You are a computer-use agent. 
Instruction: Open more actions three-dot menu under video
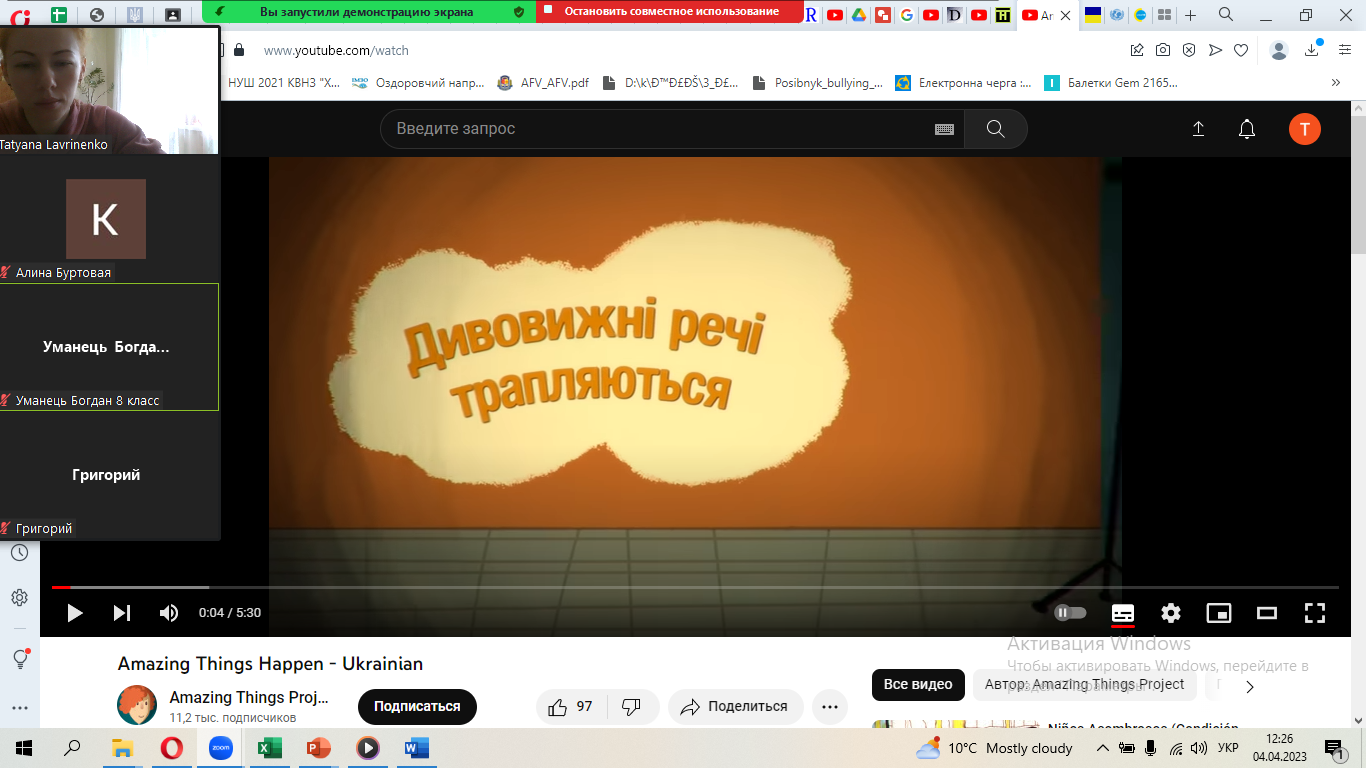(x=829, y=707)
